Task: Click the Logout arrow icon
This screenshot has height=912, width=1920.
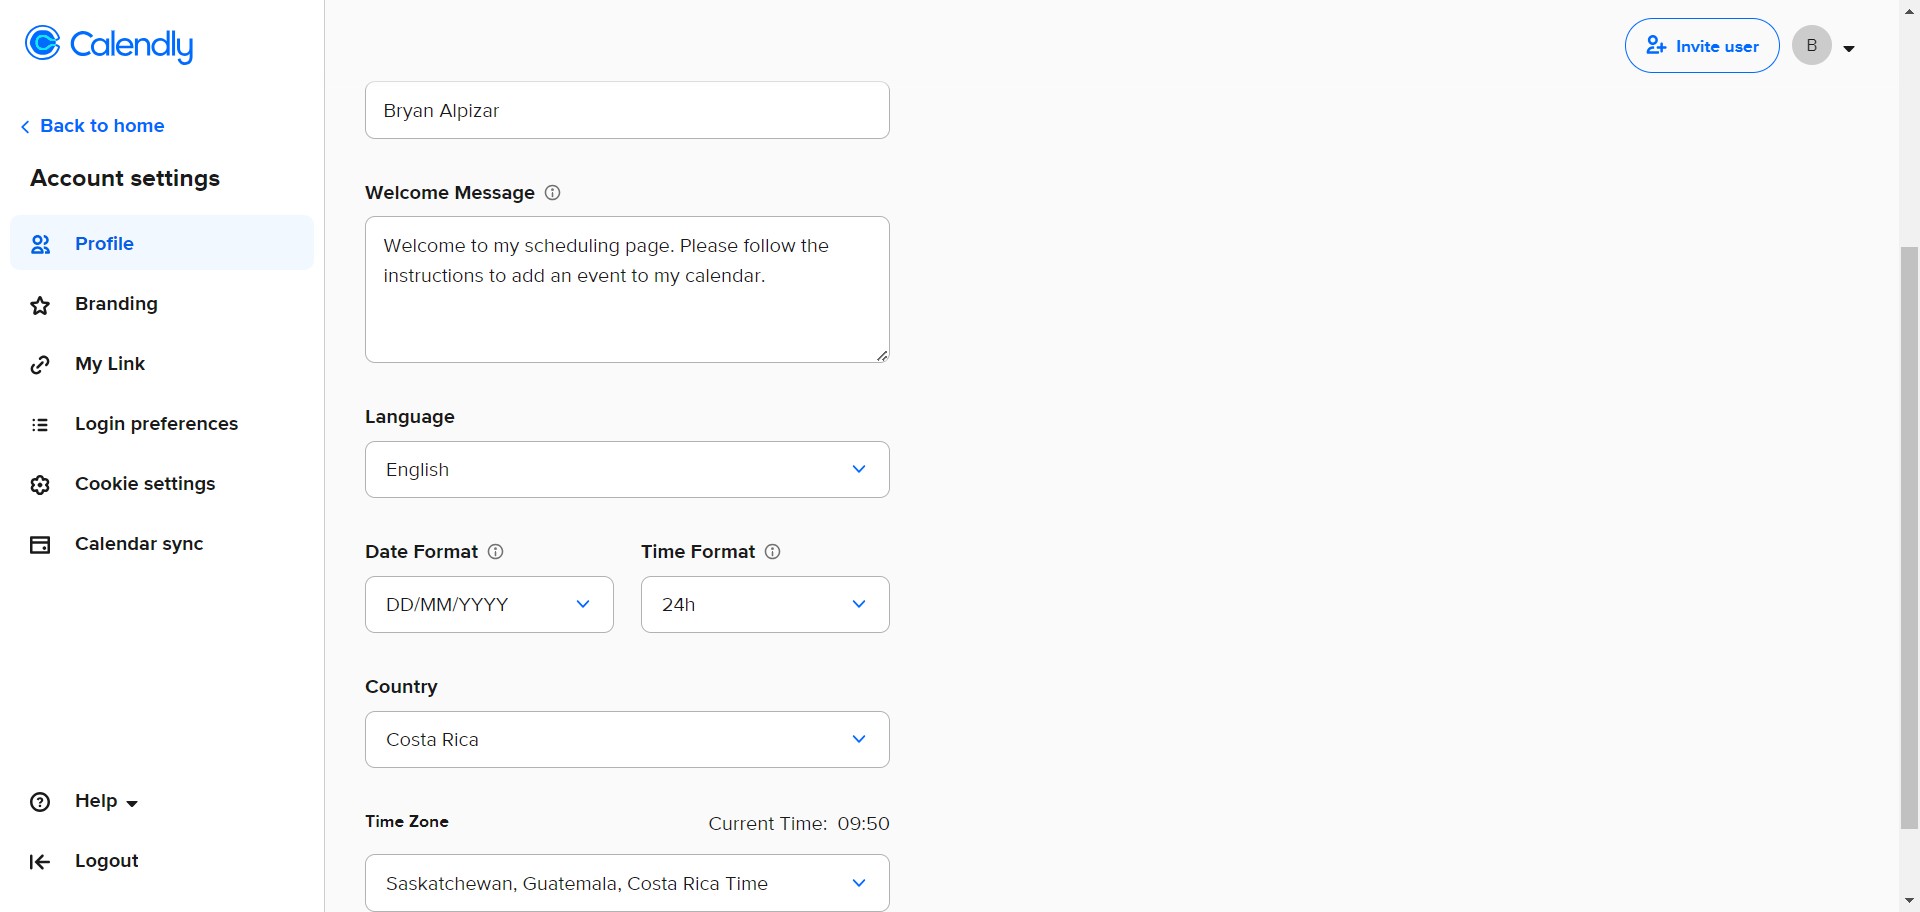Action: tap(40, 862)
